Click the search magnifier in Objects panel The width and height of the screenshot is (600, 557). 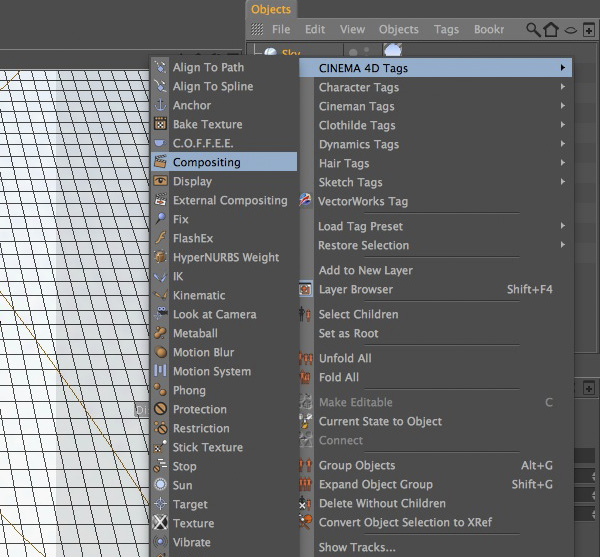tap(533, 29)
